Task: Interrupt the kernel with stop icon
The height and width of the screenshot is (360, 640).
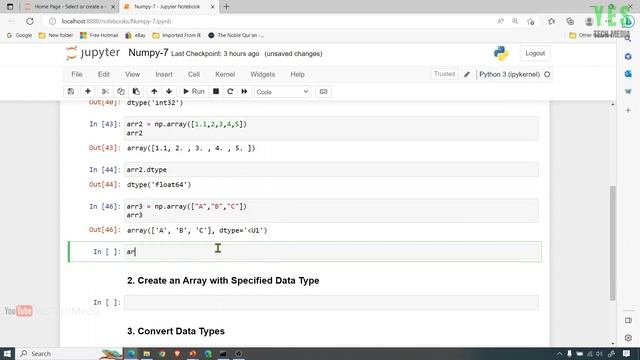Action: coord(216,91)
